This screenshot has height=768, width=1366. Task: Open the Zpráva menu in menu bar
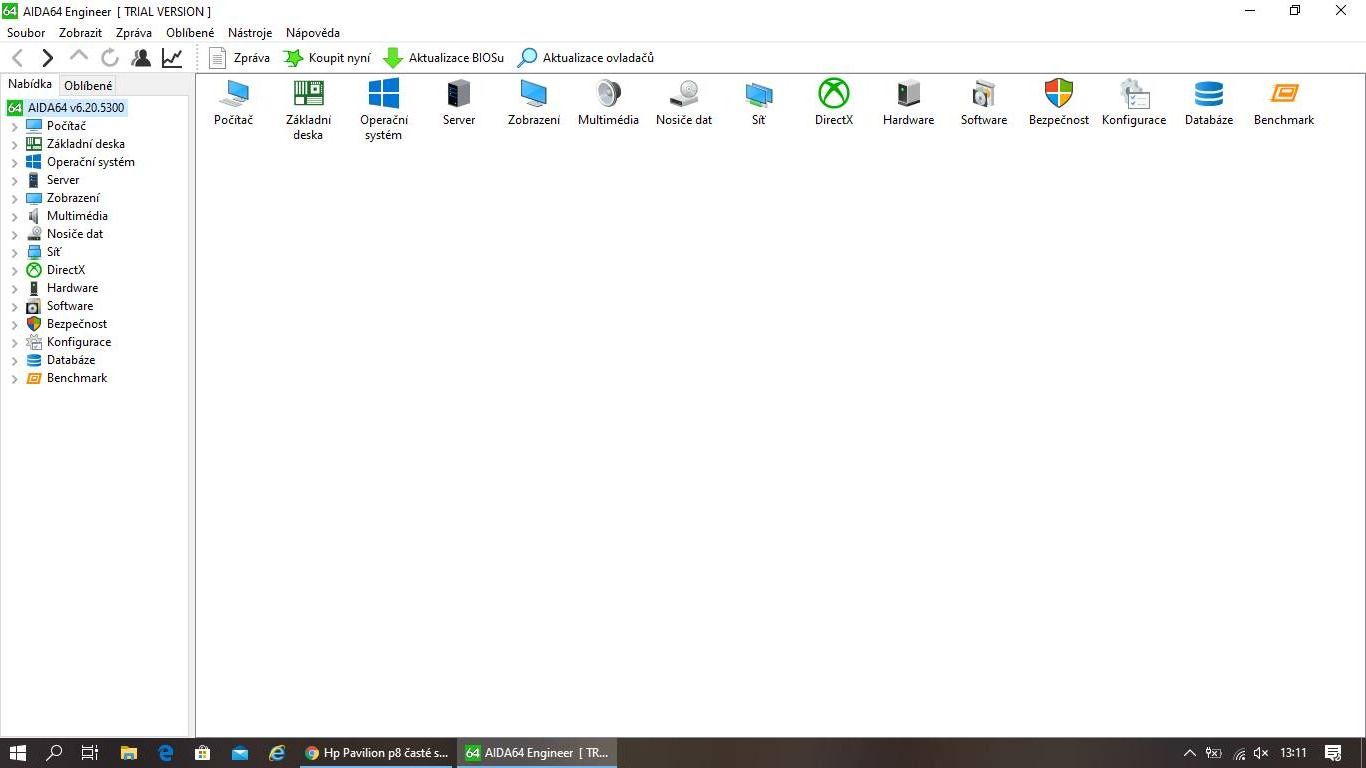(134, 33)
